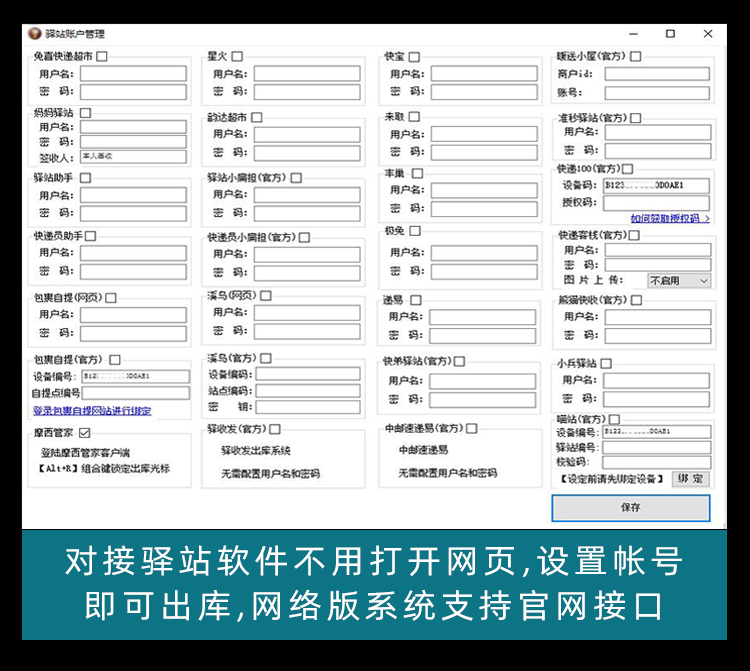Focus 暖送小屋 商户id field
The width and height of the screenshot is (750, 671).
click(x=657, y=74)
